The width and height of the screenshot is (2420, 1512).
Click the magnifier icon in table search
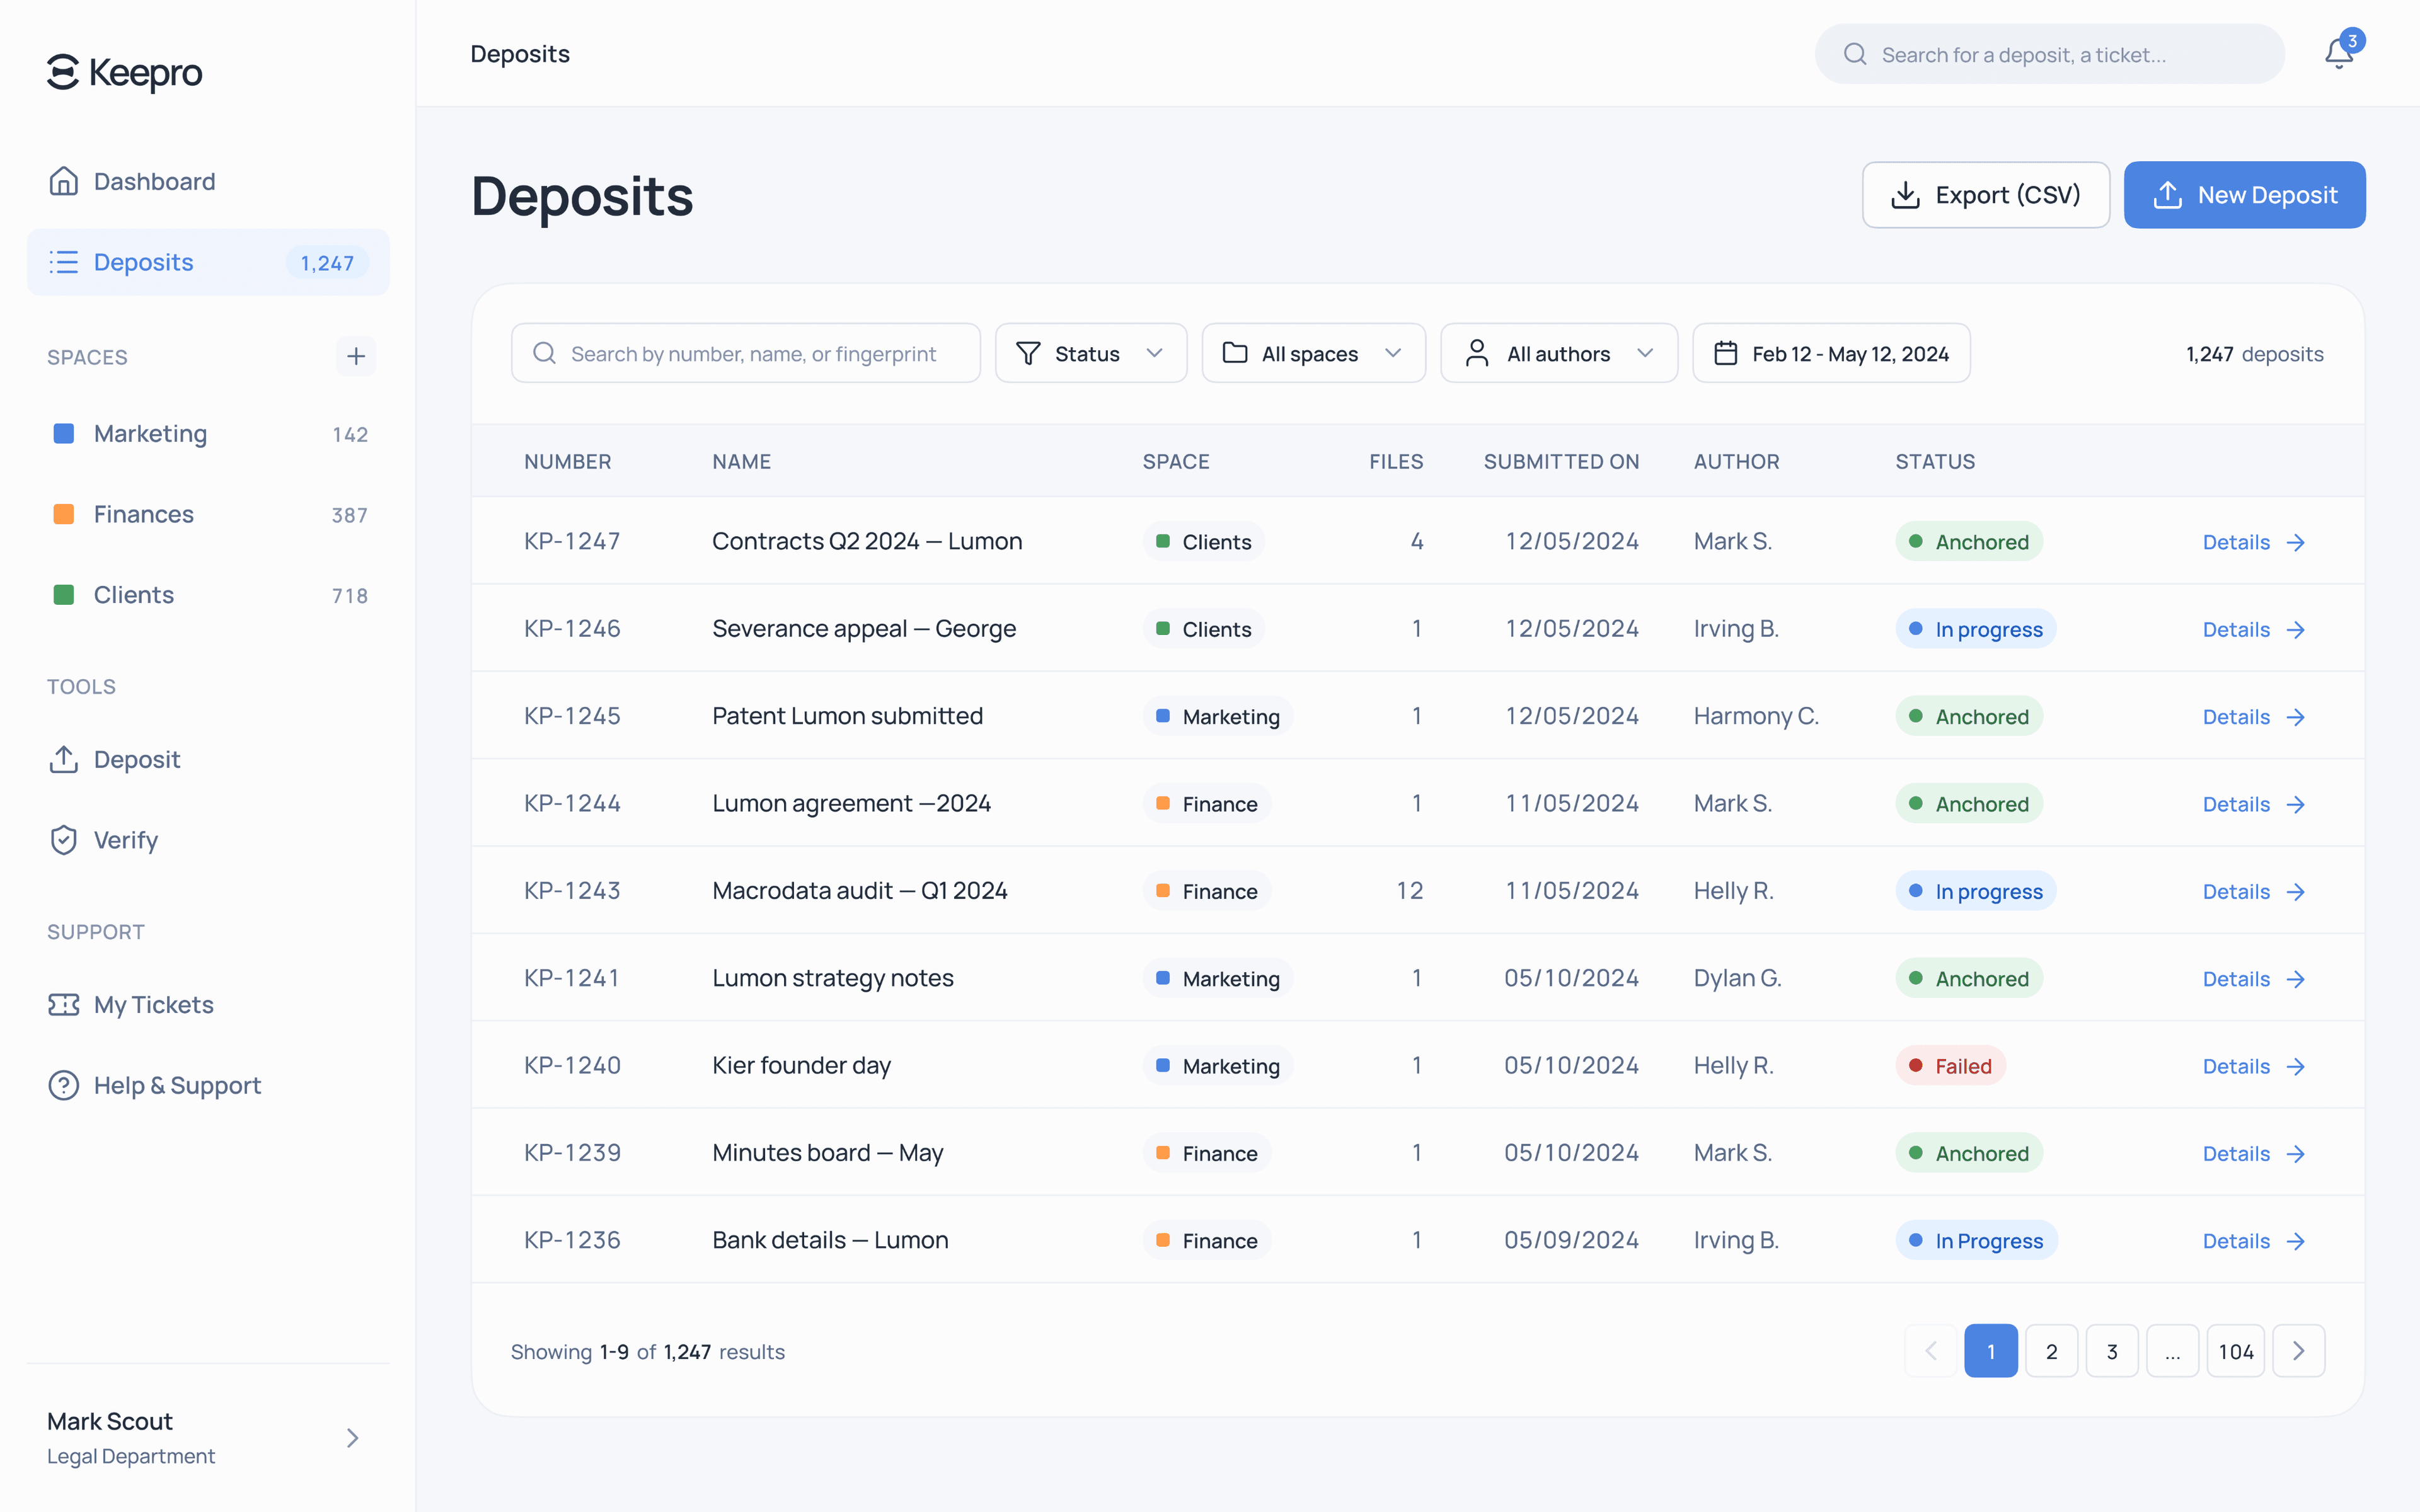pyautogui.click(x=544, y=353)
